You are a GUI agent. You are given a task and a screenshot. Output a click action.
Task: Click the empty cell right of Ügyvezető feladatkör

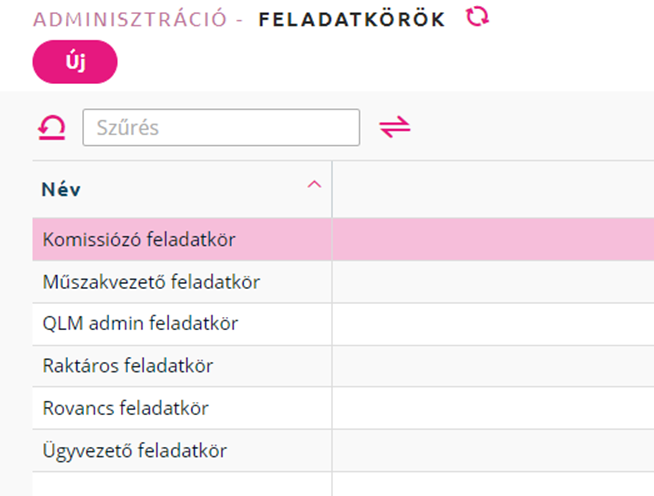coord(493,451)
